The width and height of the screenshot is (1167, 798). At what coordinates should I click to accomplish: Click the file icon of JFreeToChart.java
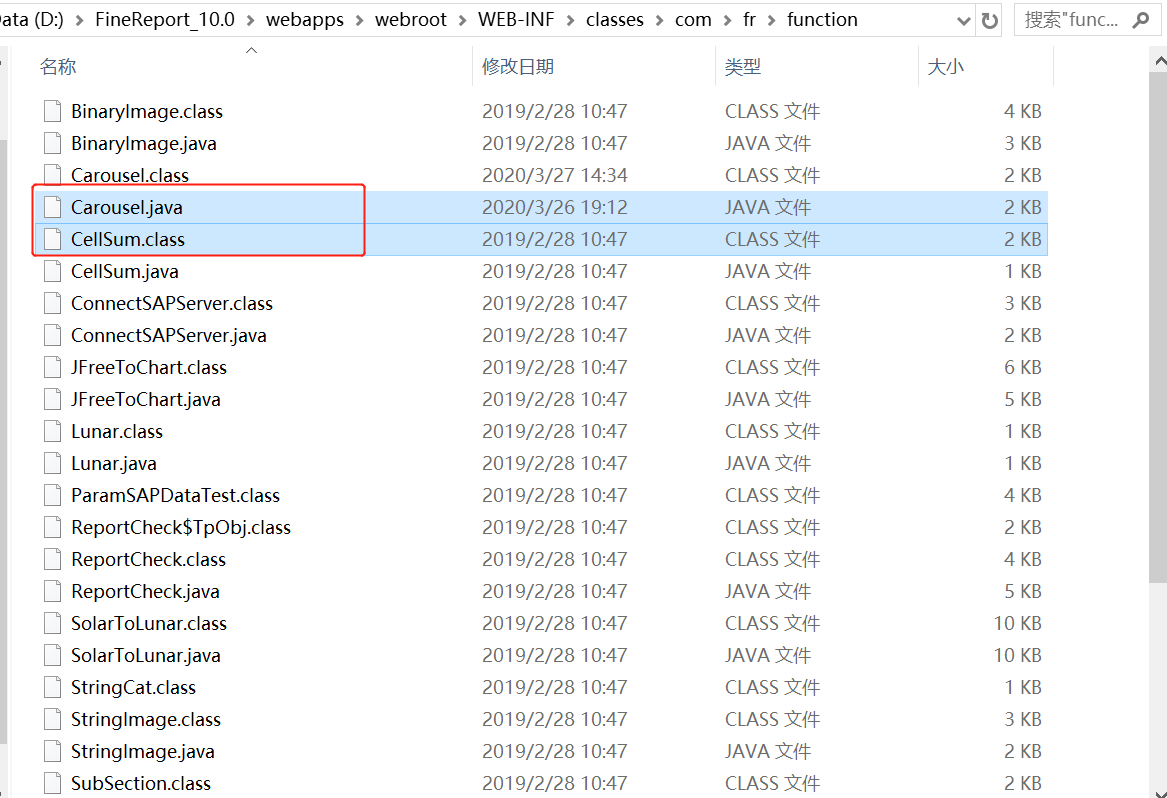point(52,399)
